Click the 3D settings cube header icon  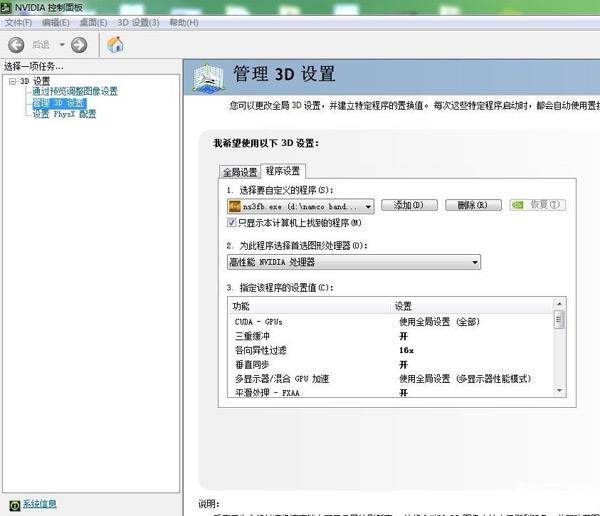coord(208,76)
